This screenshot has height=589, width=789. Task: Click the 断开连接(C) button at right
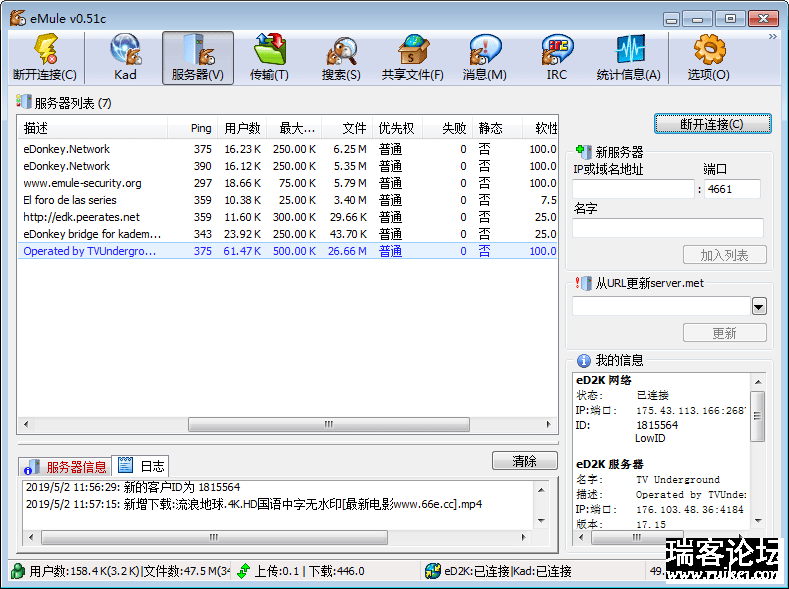712,124
